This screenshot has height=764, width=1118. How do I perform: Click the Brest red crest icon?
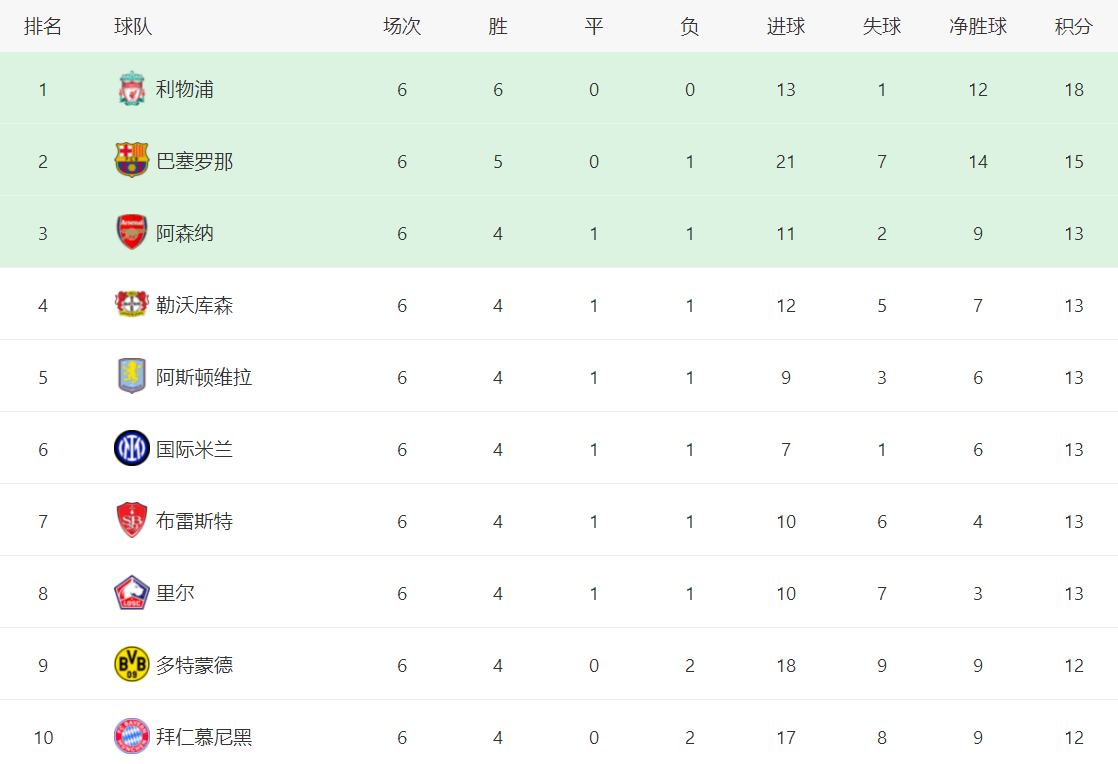131,521
